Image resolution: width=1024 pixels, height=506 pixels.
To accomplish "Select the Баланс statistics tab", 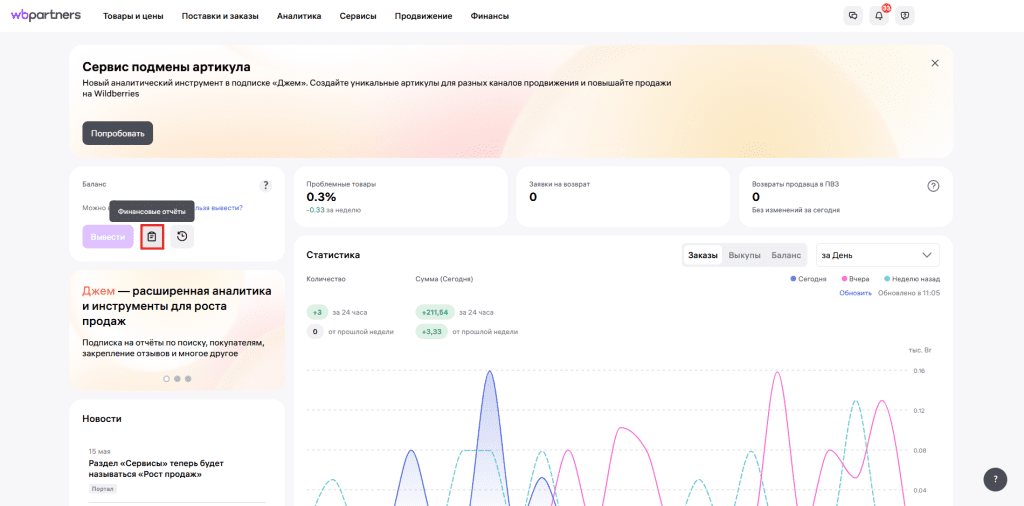I will coord(786,255).
